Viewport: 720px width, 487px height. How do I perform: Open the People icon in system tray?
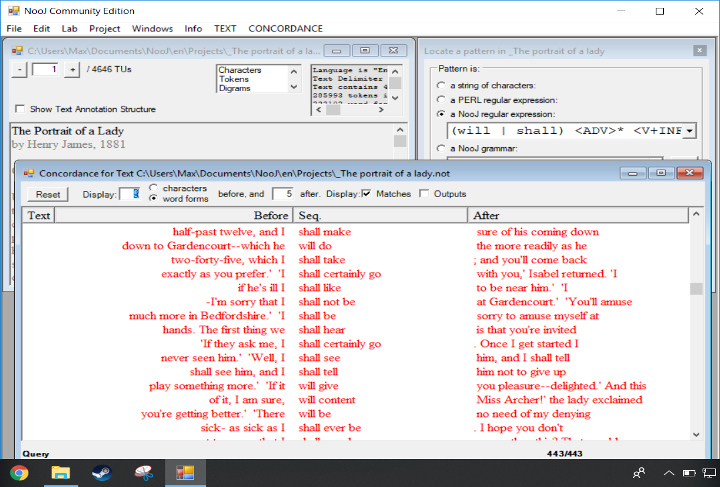pos(639,472)
